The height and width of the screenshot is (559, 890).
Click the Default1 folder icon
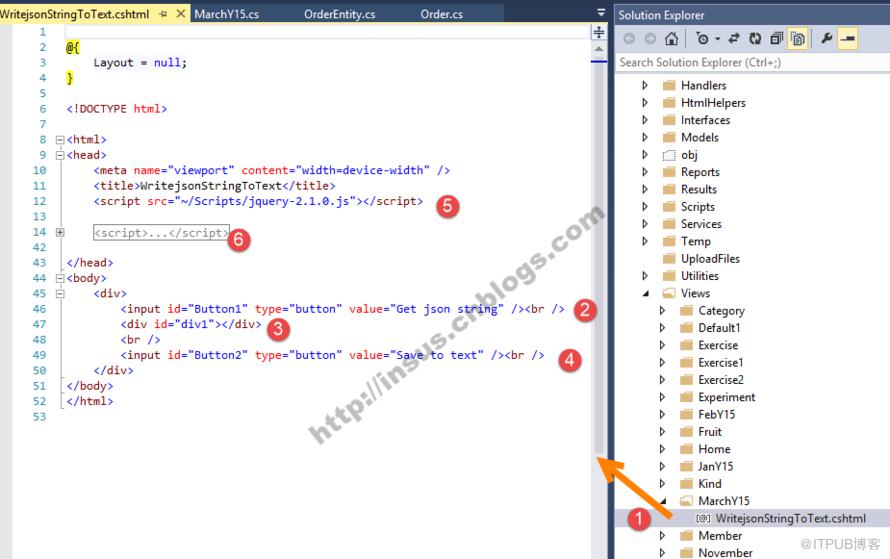tap(686, 327)
